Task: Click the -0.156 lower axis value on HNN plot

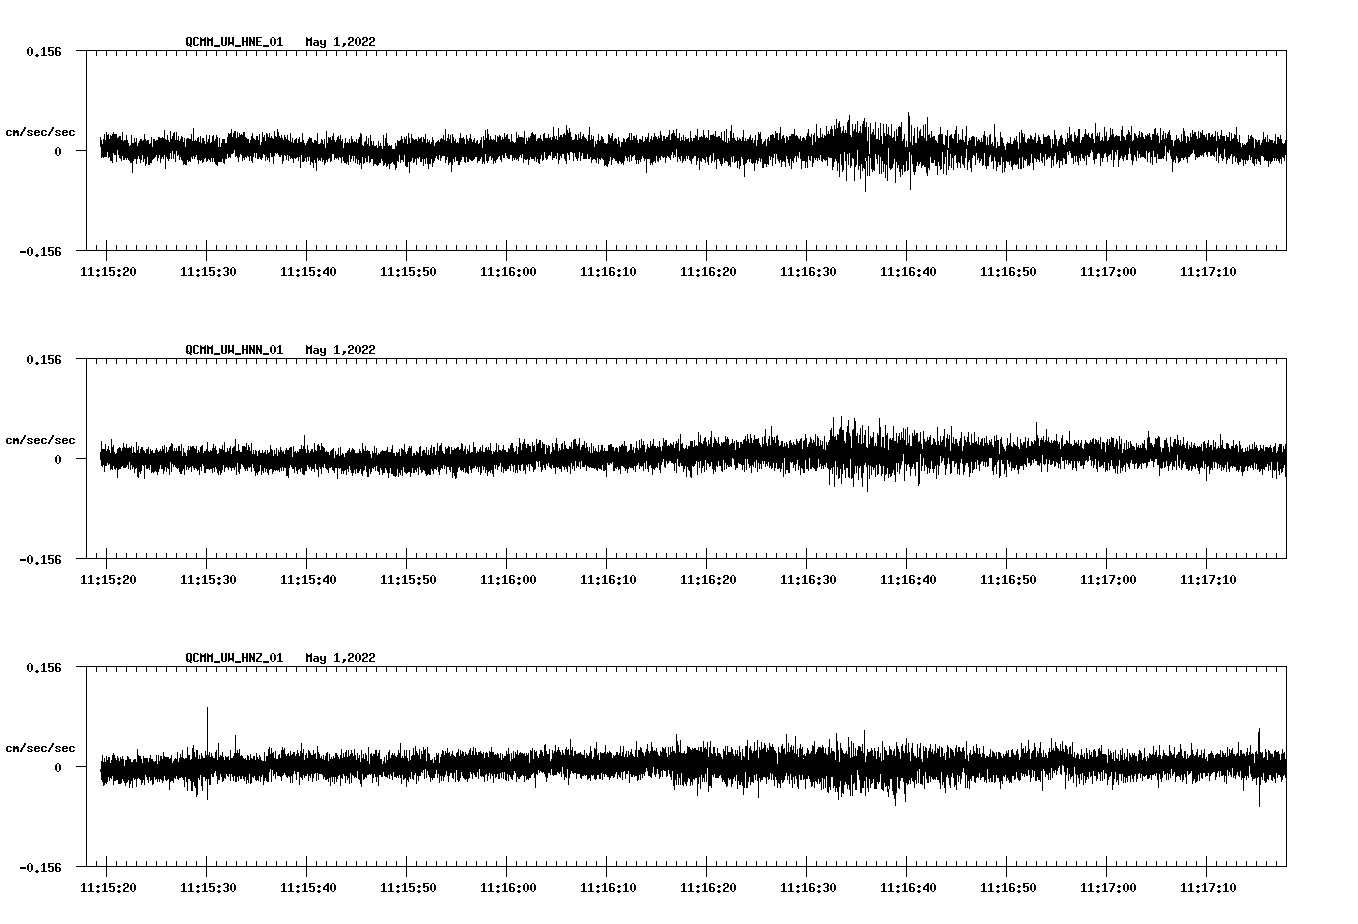Action: point(40,560)
